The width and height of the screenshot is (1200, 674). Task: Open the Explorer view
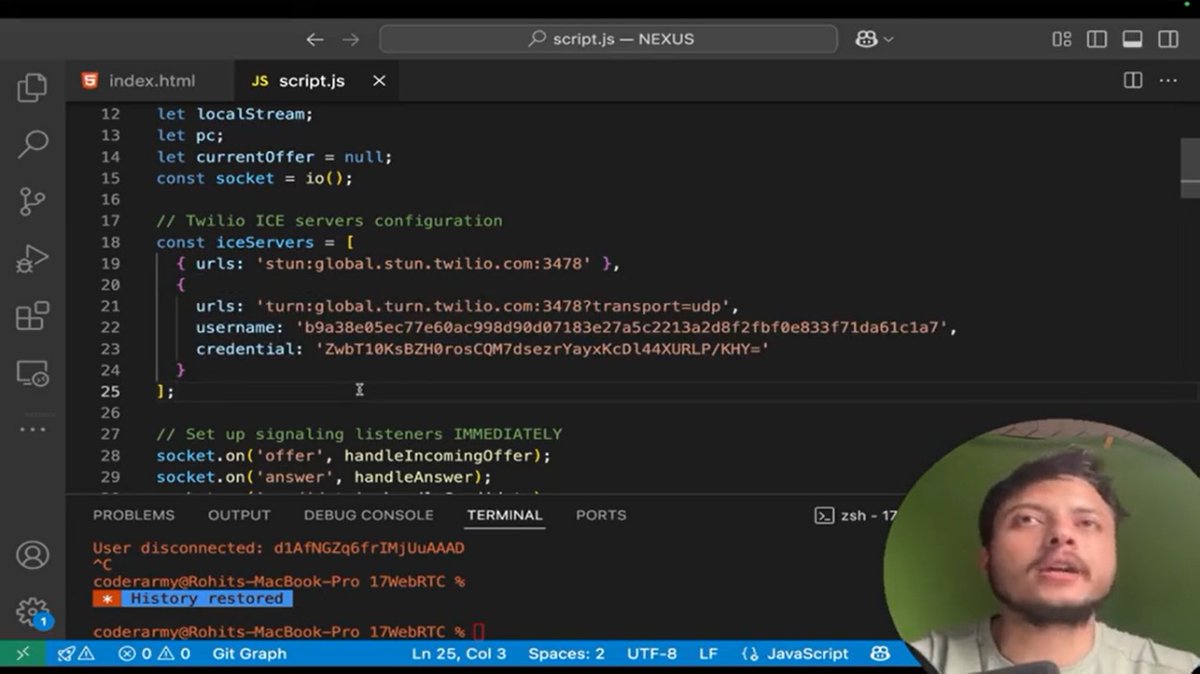click(x=31, y=87)
